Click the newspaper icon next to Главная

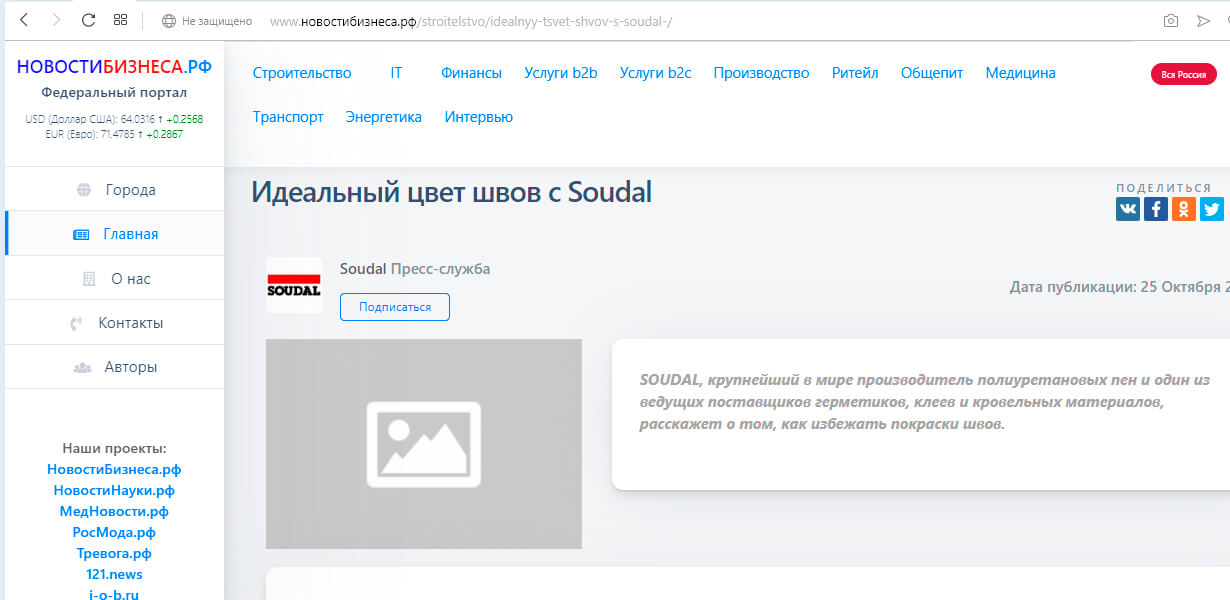tap(81, 234)
